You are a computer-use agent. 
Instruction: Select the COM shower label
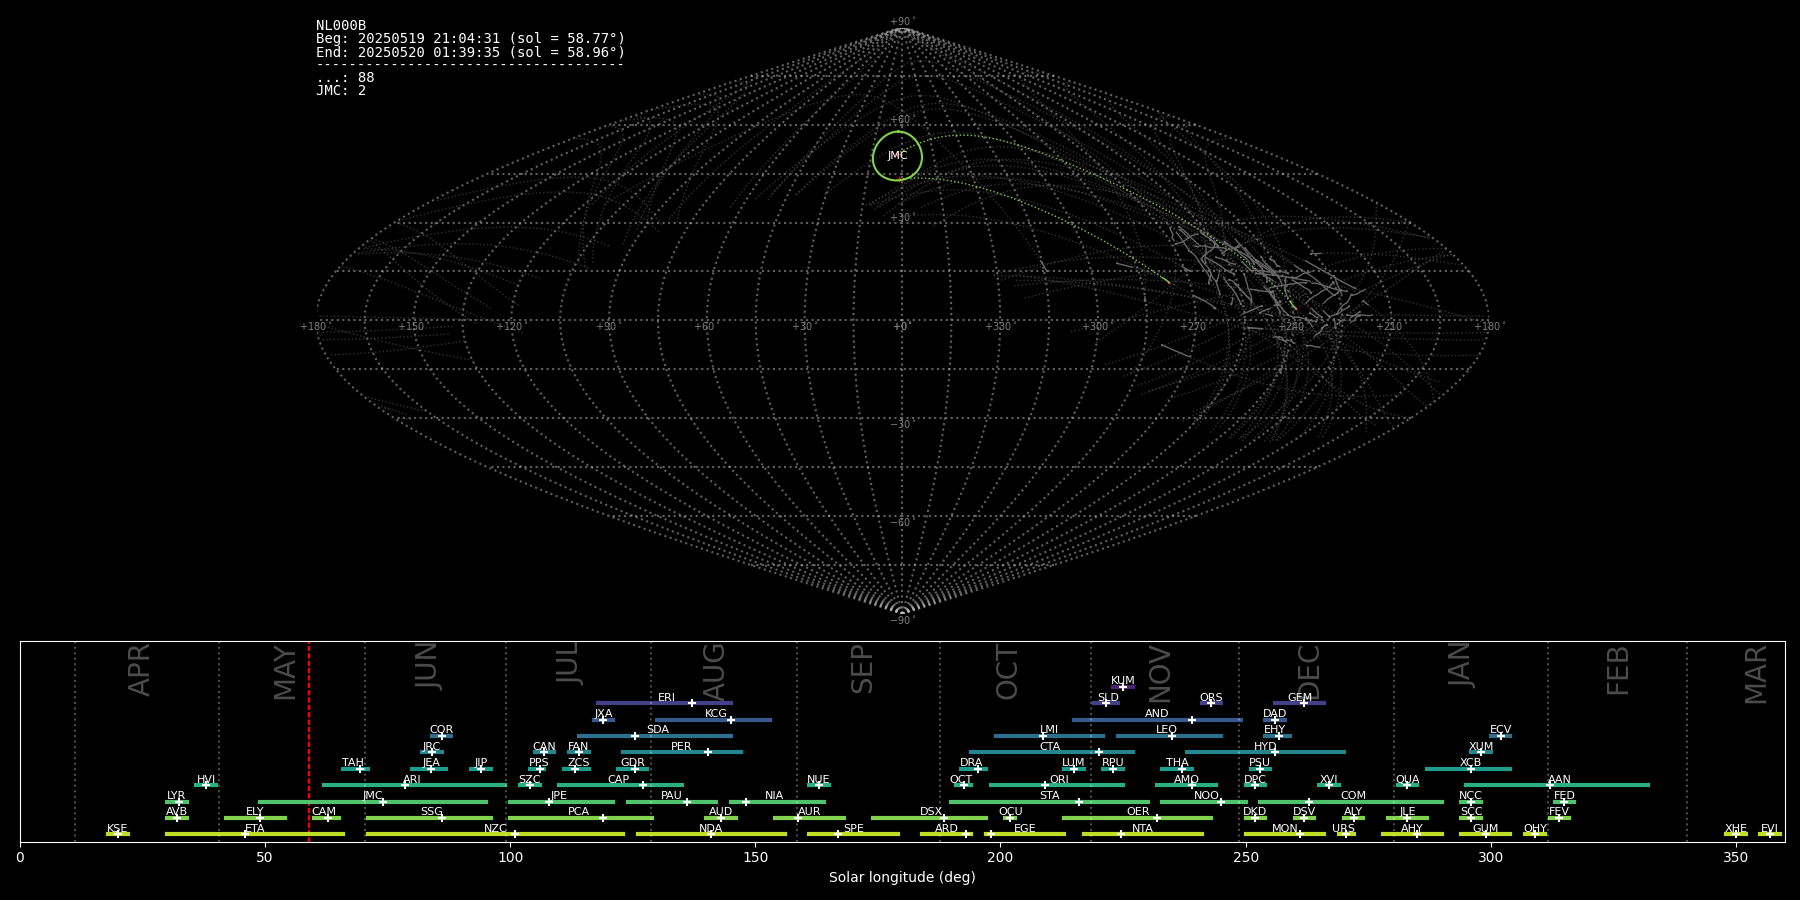click(1353, 796)
